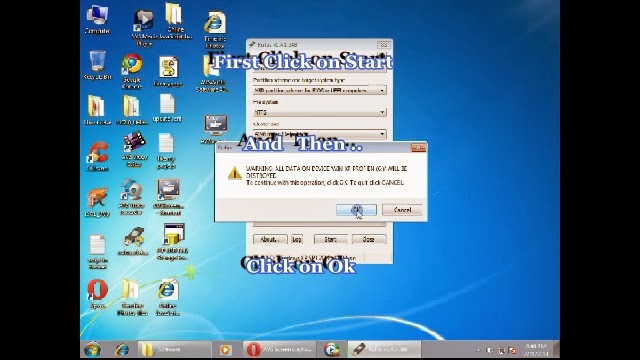Viewport: 640px width, 360px height.
Task: Open the AVS Media Player shortcut
Action: pyautogui.click(x=144, y=28)
